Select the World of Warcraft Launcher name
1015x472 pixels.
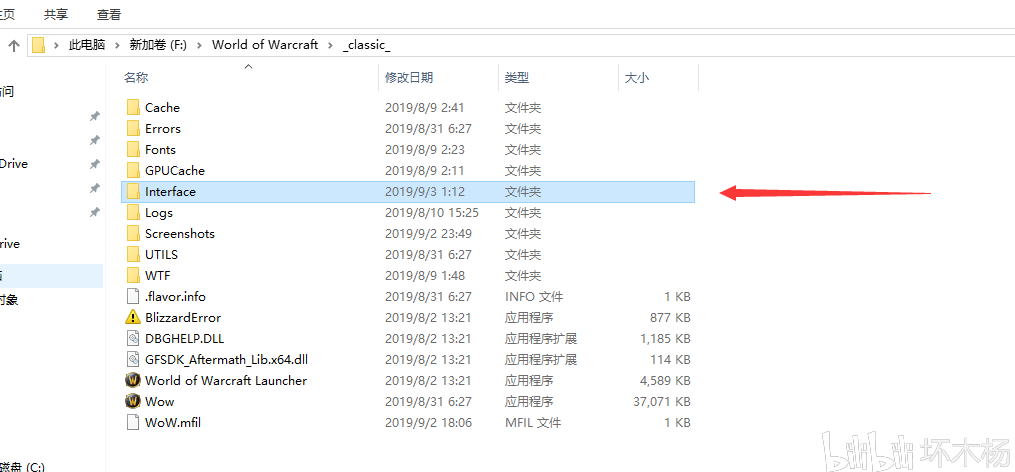(x=226, y=381)
